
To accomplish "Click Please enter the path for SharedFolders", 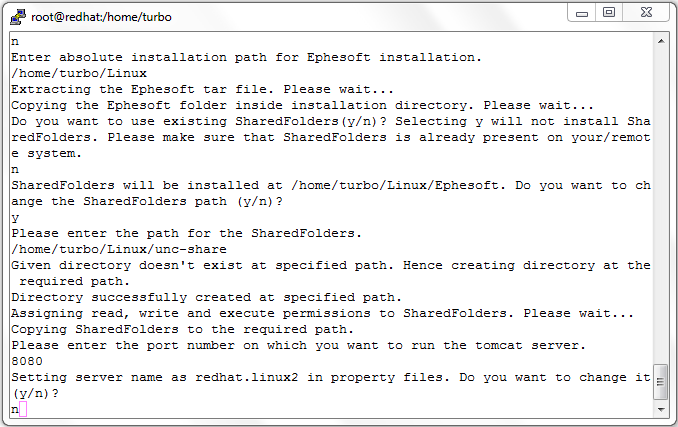I will point(186,233).
